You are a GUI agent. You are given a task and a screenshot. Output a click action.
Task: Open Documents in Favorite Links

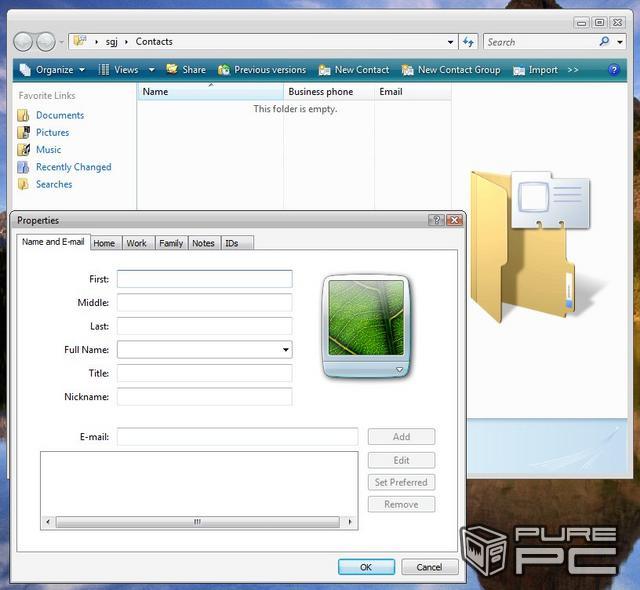point(60,115)
